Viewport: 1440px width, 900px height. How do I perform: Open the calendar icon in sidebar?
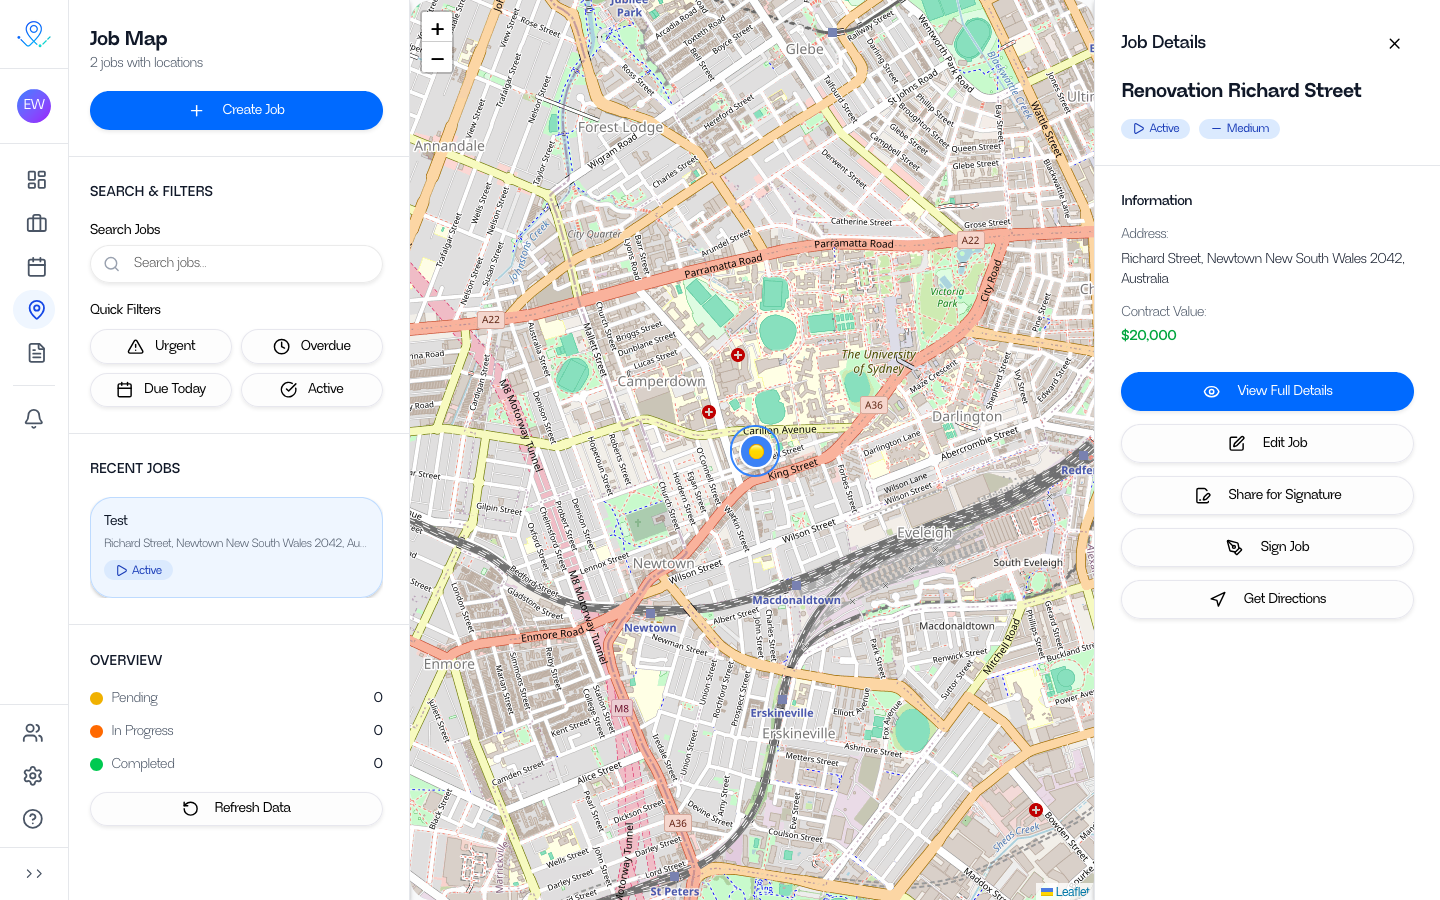tap(36, 267)
